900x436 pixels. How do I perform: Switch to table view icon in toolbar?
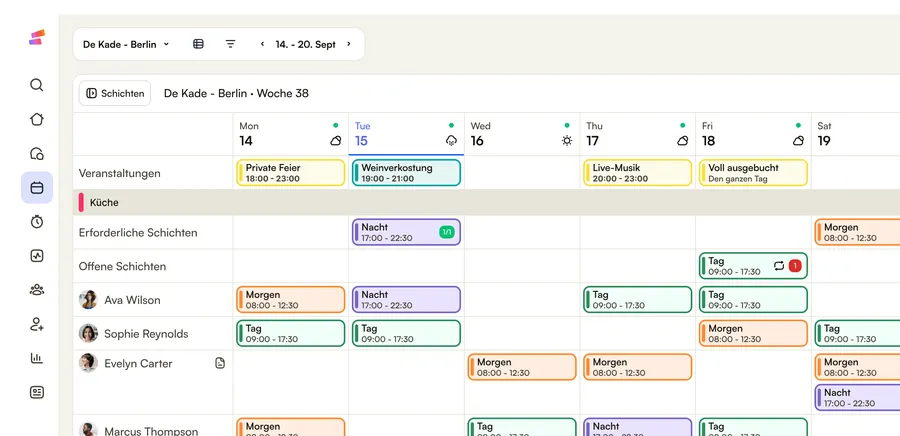[x=198, y=44]
